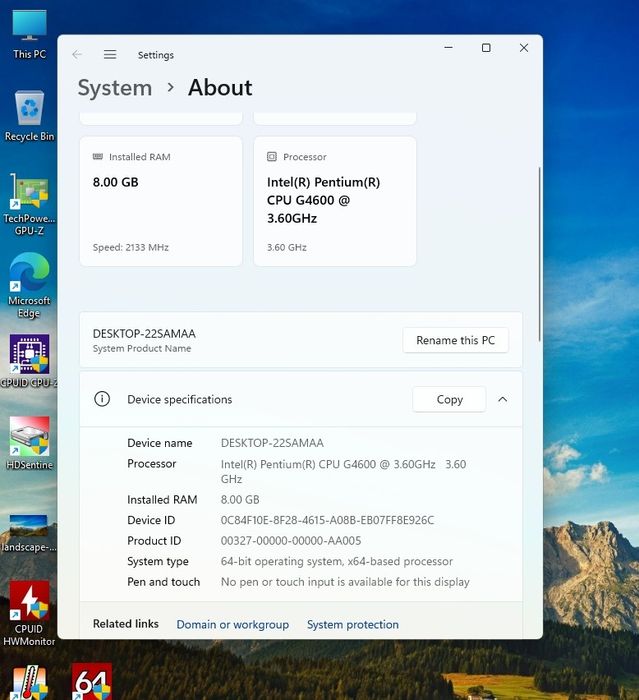Click the Pen and touch value text
The height and width of the screenshot is (700, 639).
[x=345, y=582]
